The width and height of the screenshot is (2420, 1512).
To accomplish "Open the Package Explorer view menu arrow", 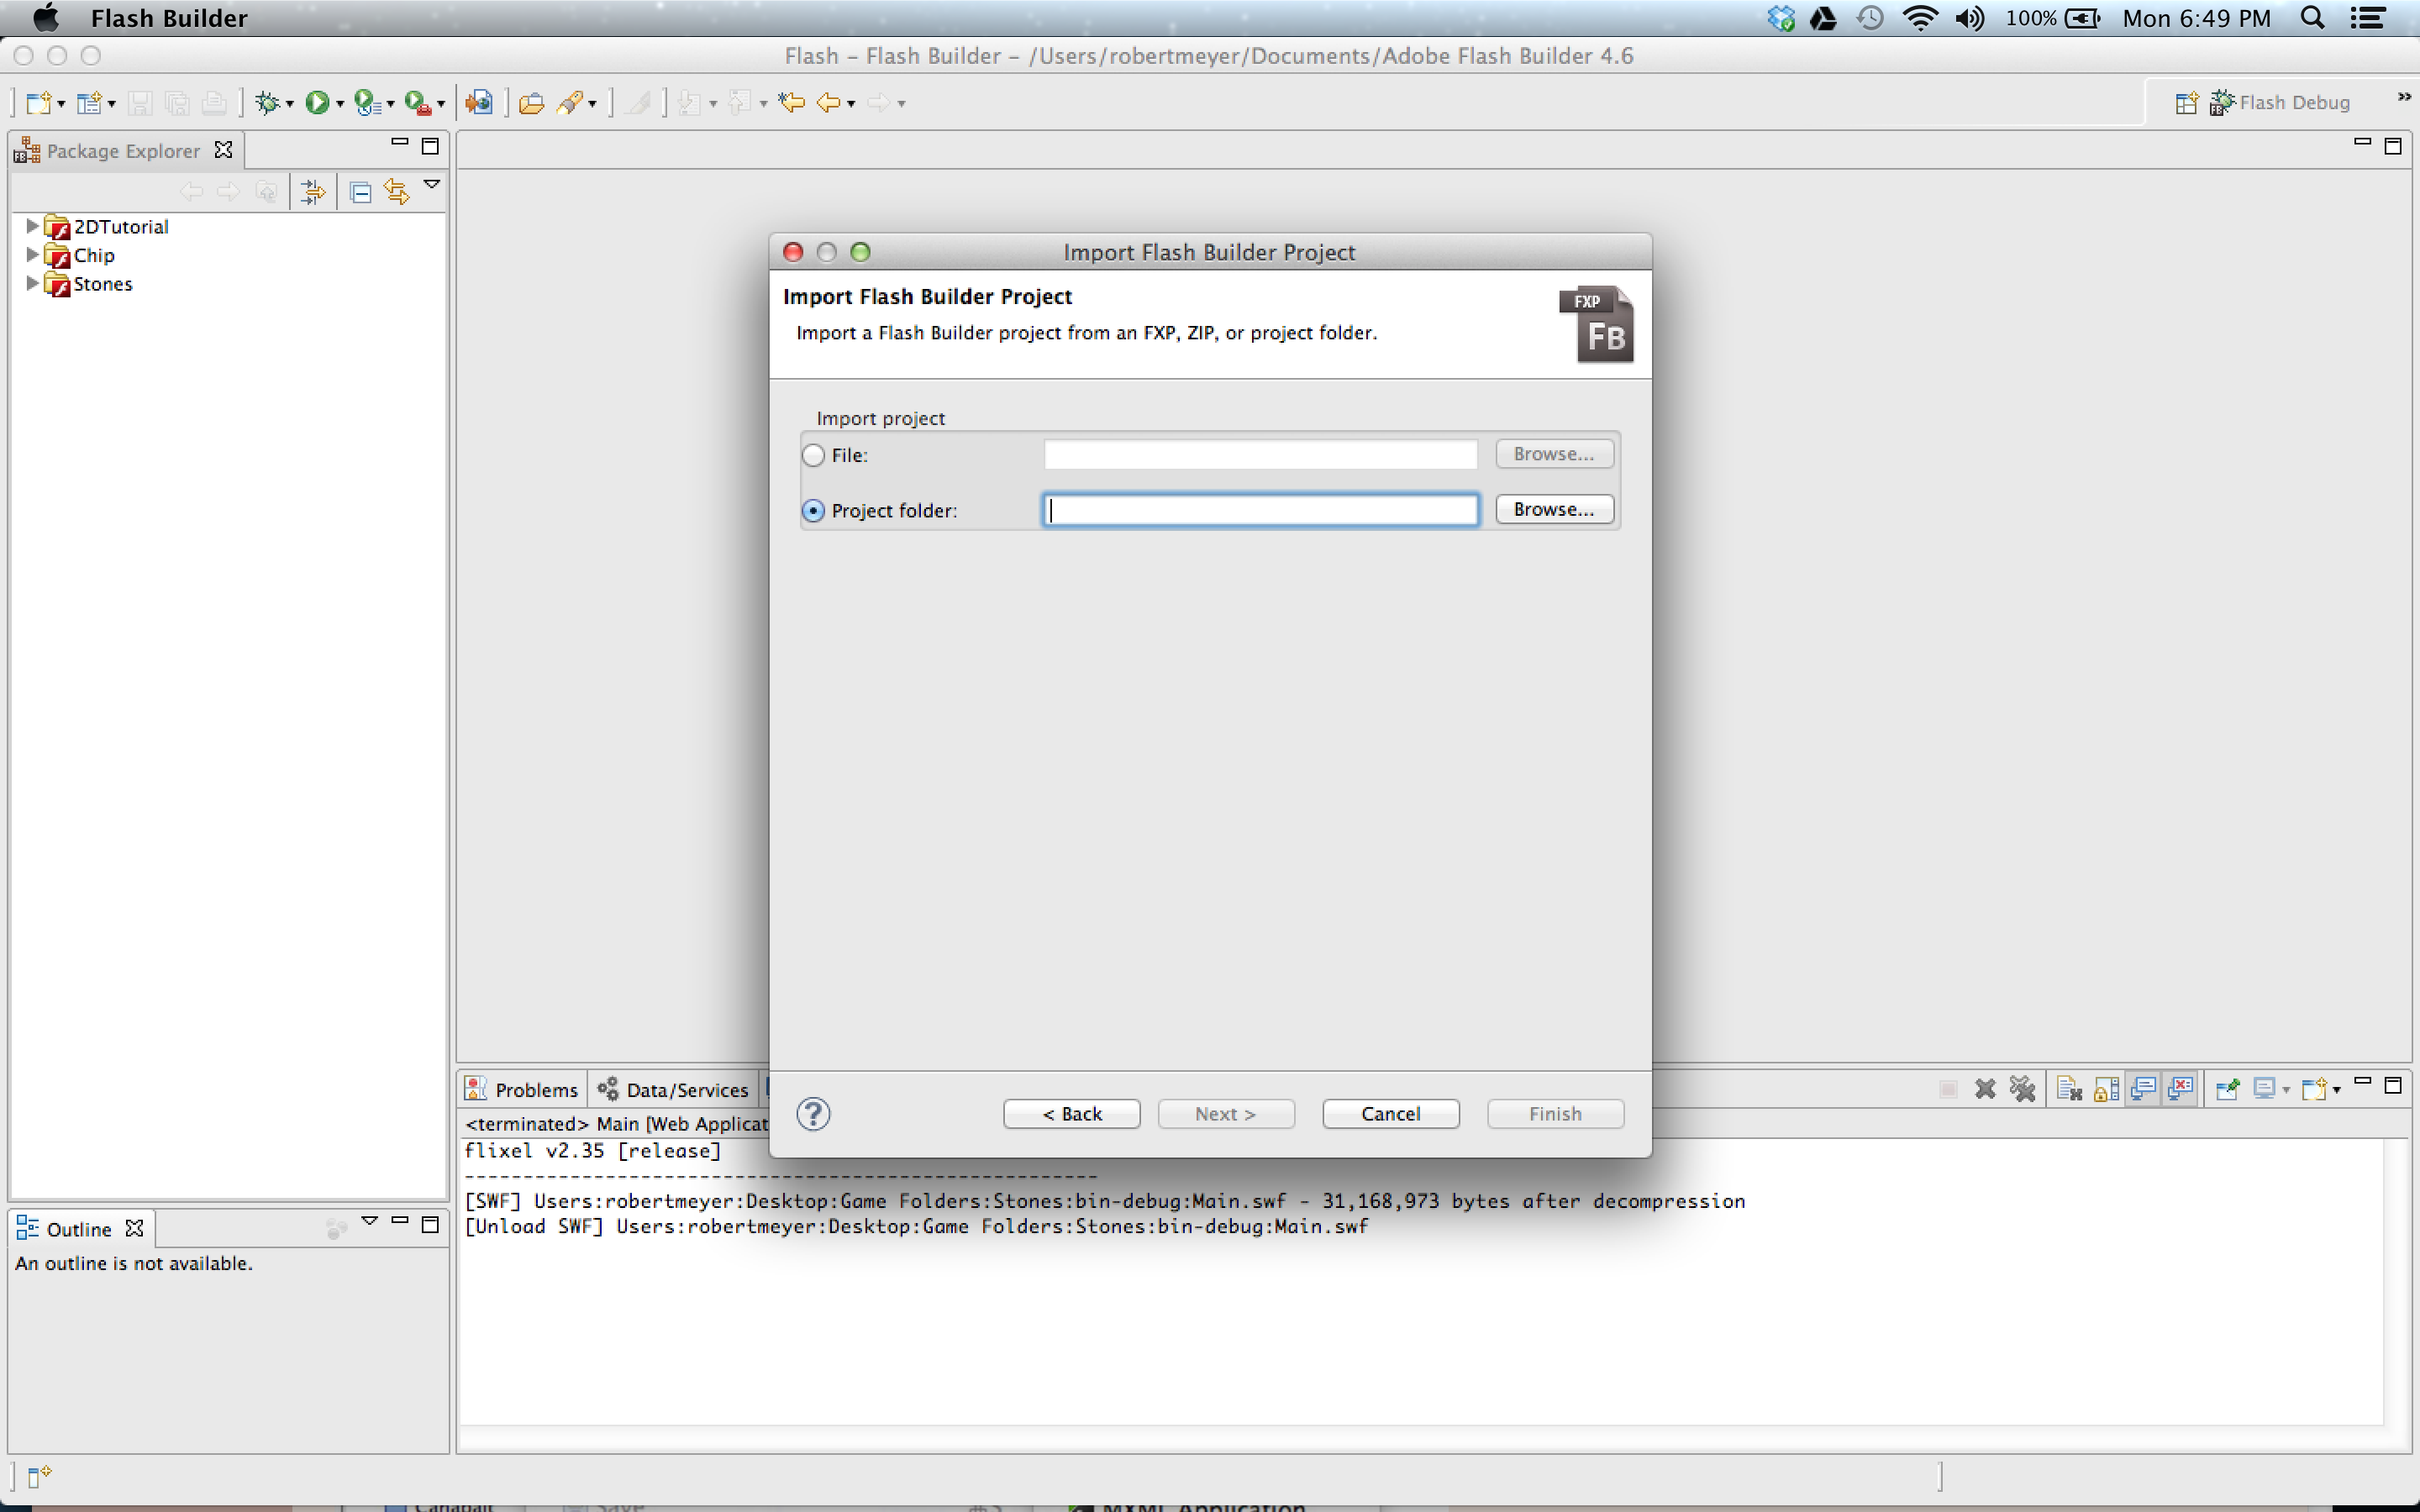I will pyautogui.click(x=432, y=184).
